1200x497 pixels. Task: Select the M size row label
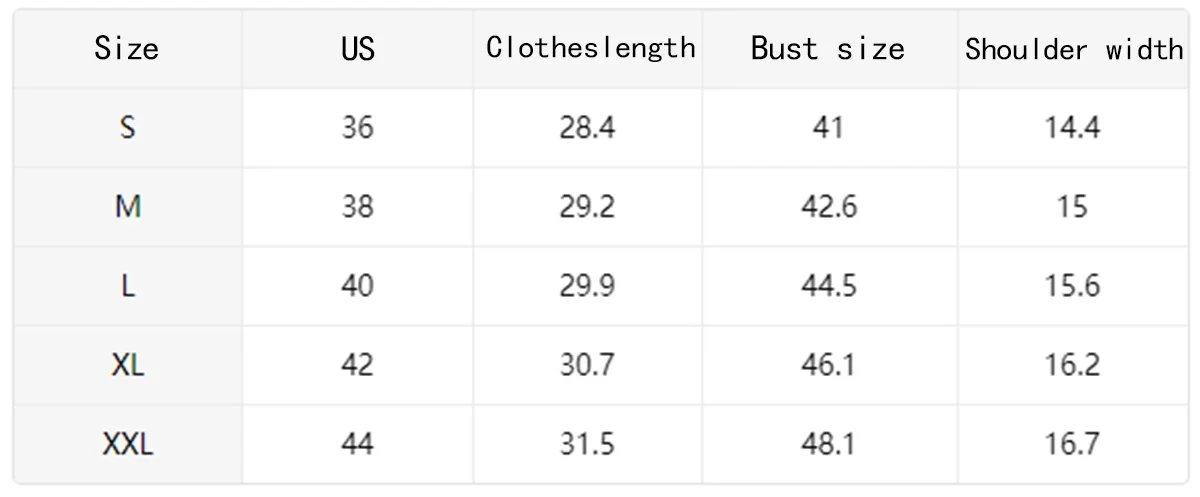pyautogui.click(x=127, y=206)
